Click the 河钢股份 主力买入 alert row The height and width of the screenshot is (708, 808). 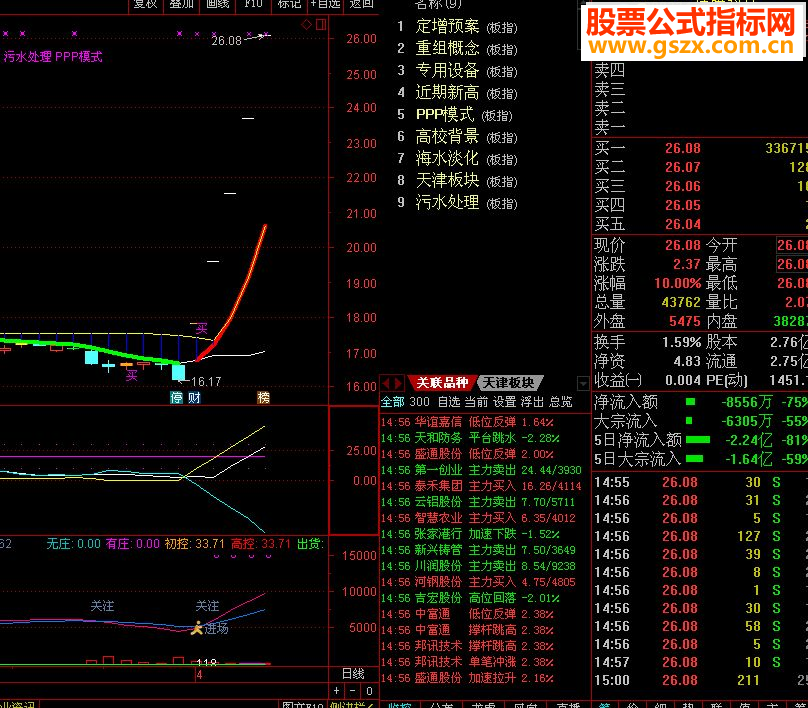478,582
